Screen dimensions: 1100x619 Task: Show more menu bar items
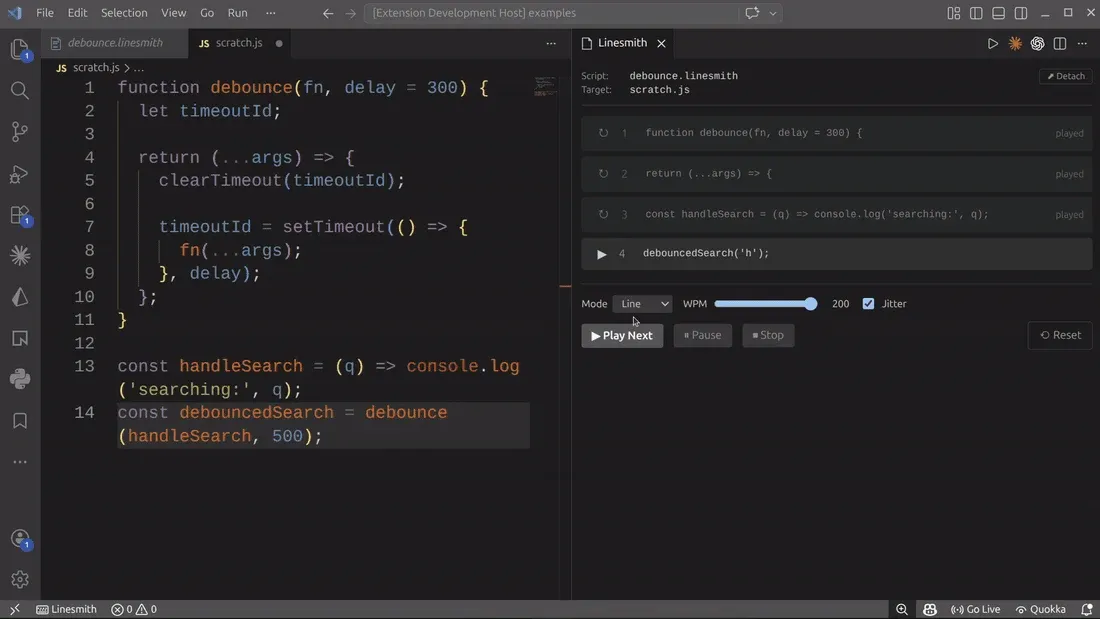[x=271, y=13]
